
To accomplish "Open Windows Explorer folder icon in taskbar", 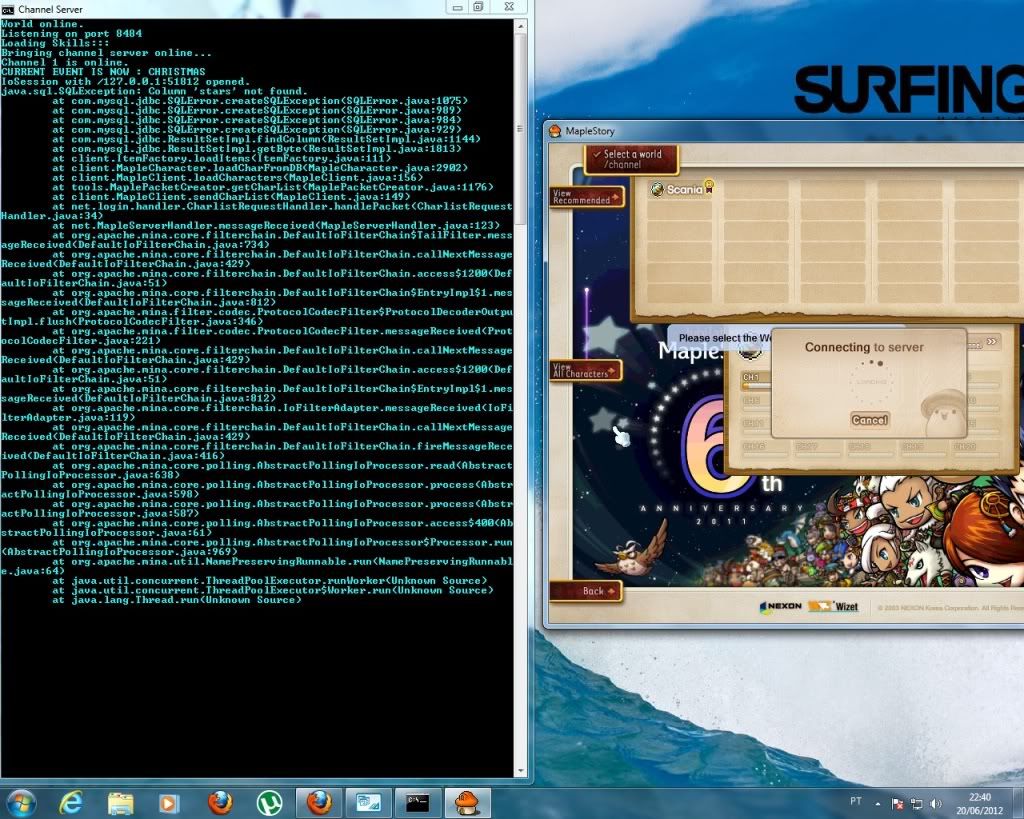I will tap(121, 802).
